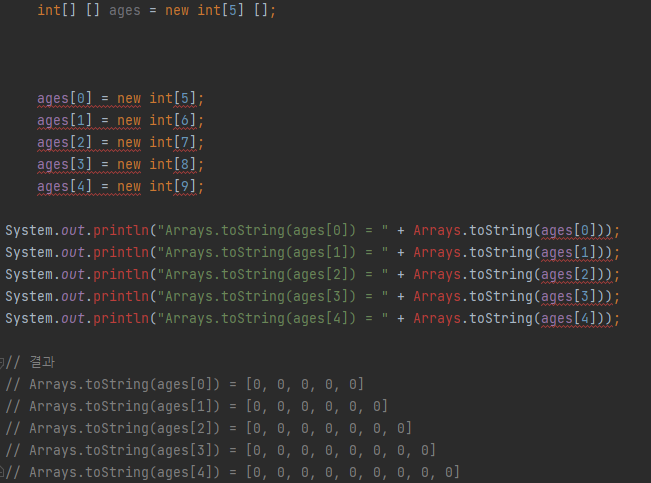Viewport: 651px width, 483px height.
Task: Click the println line for ages[1]
Action: click(312, 253)
